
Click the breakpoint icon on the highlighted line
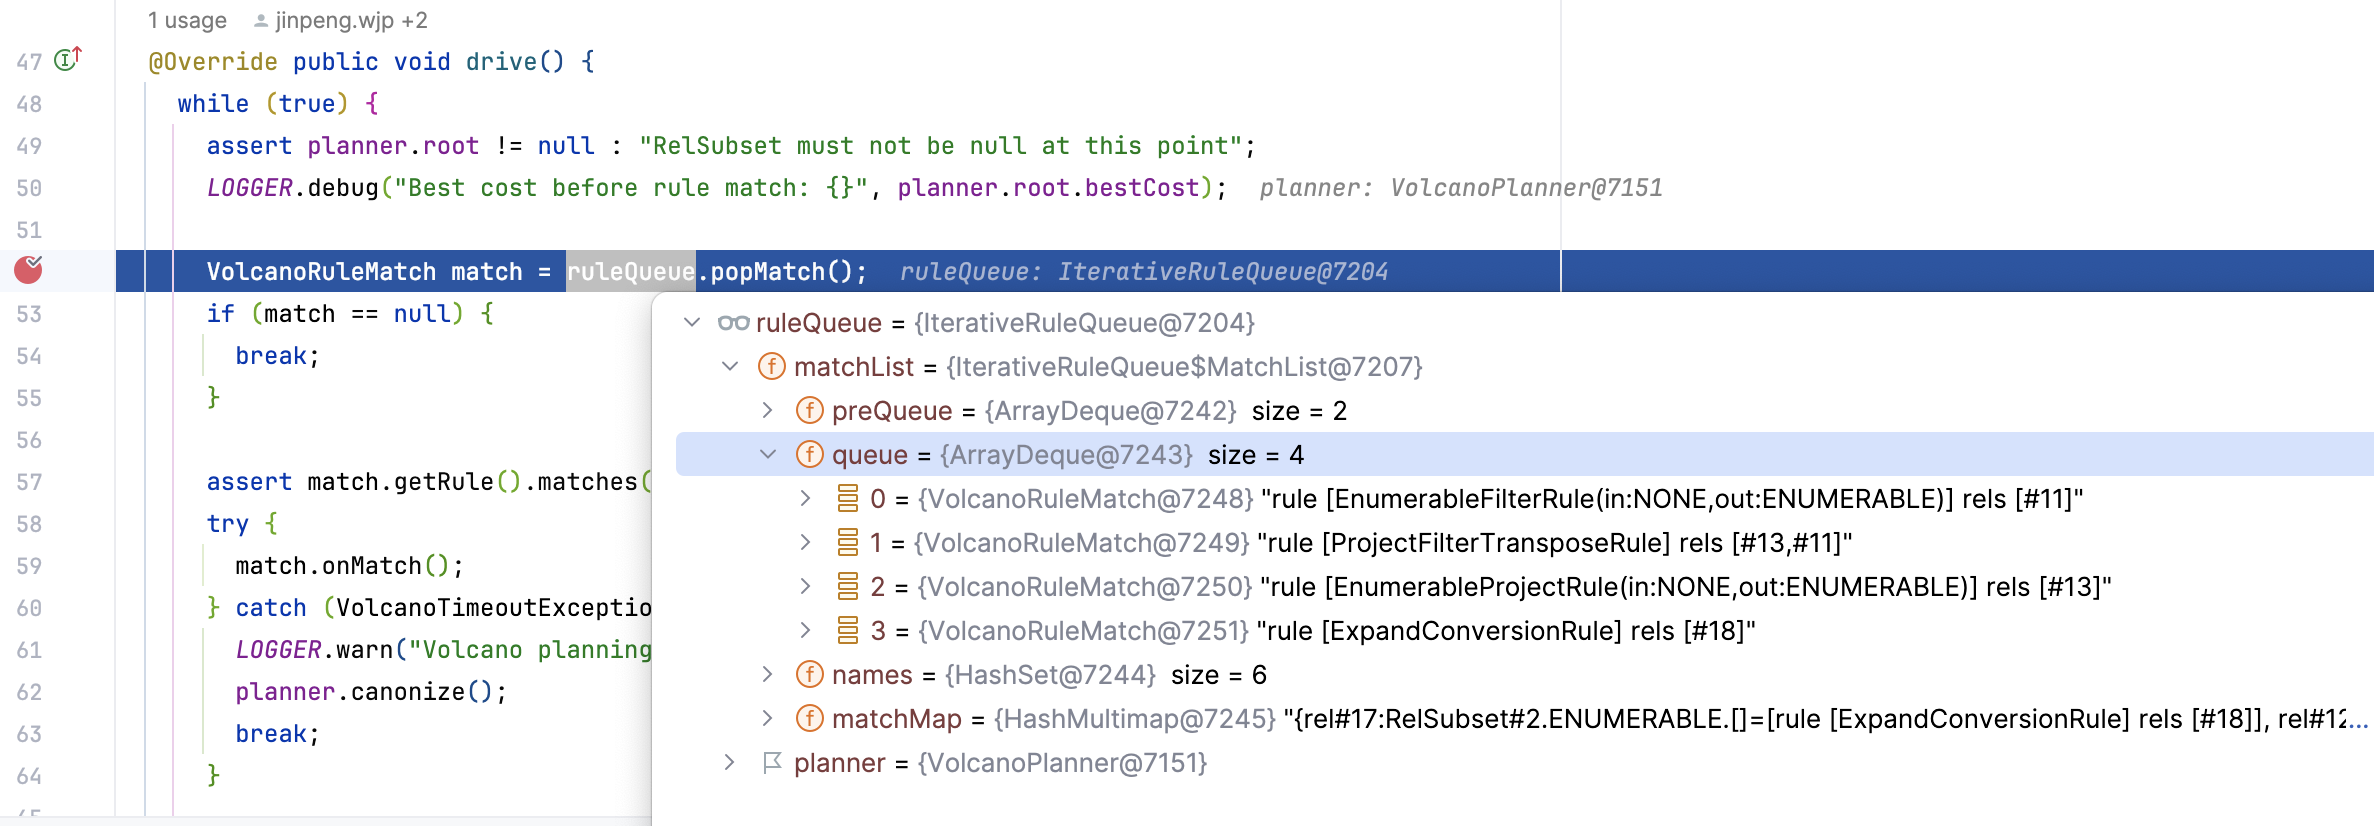point(28,269)
